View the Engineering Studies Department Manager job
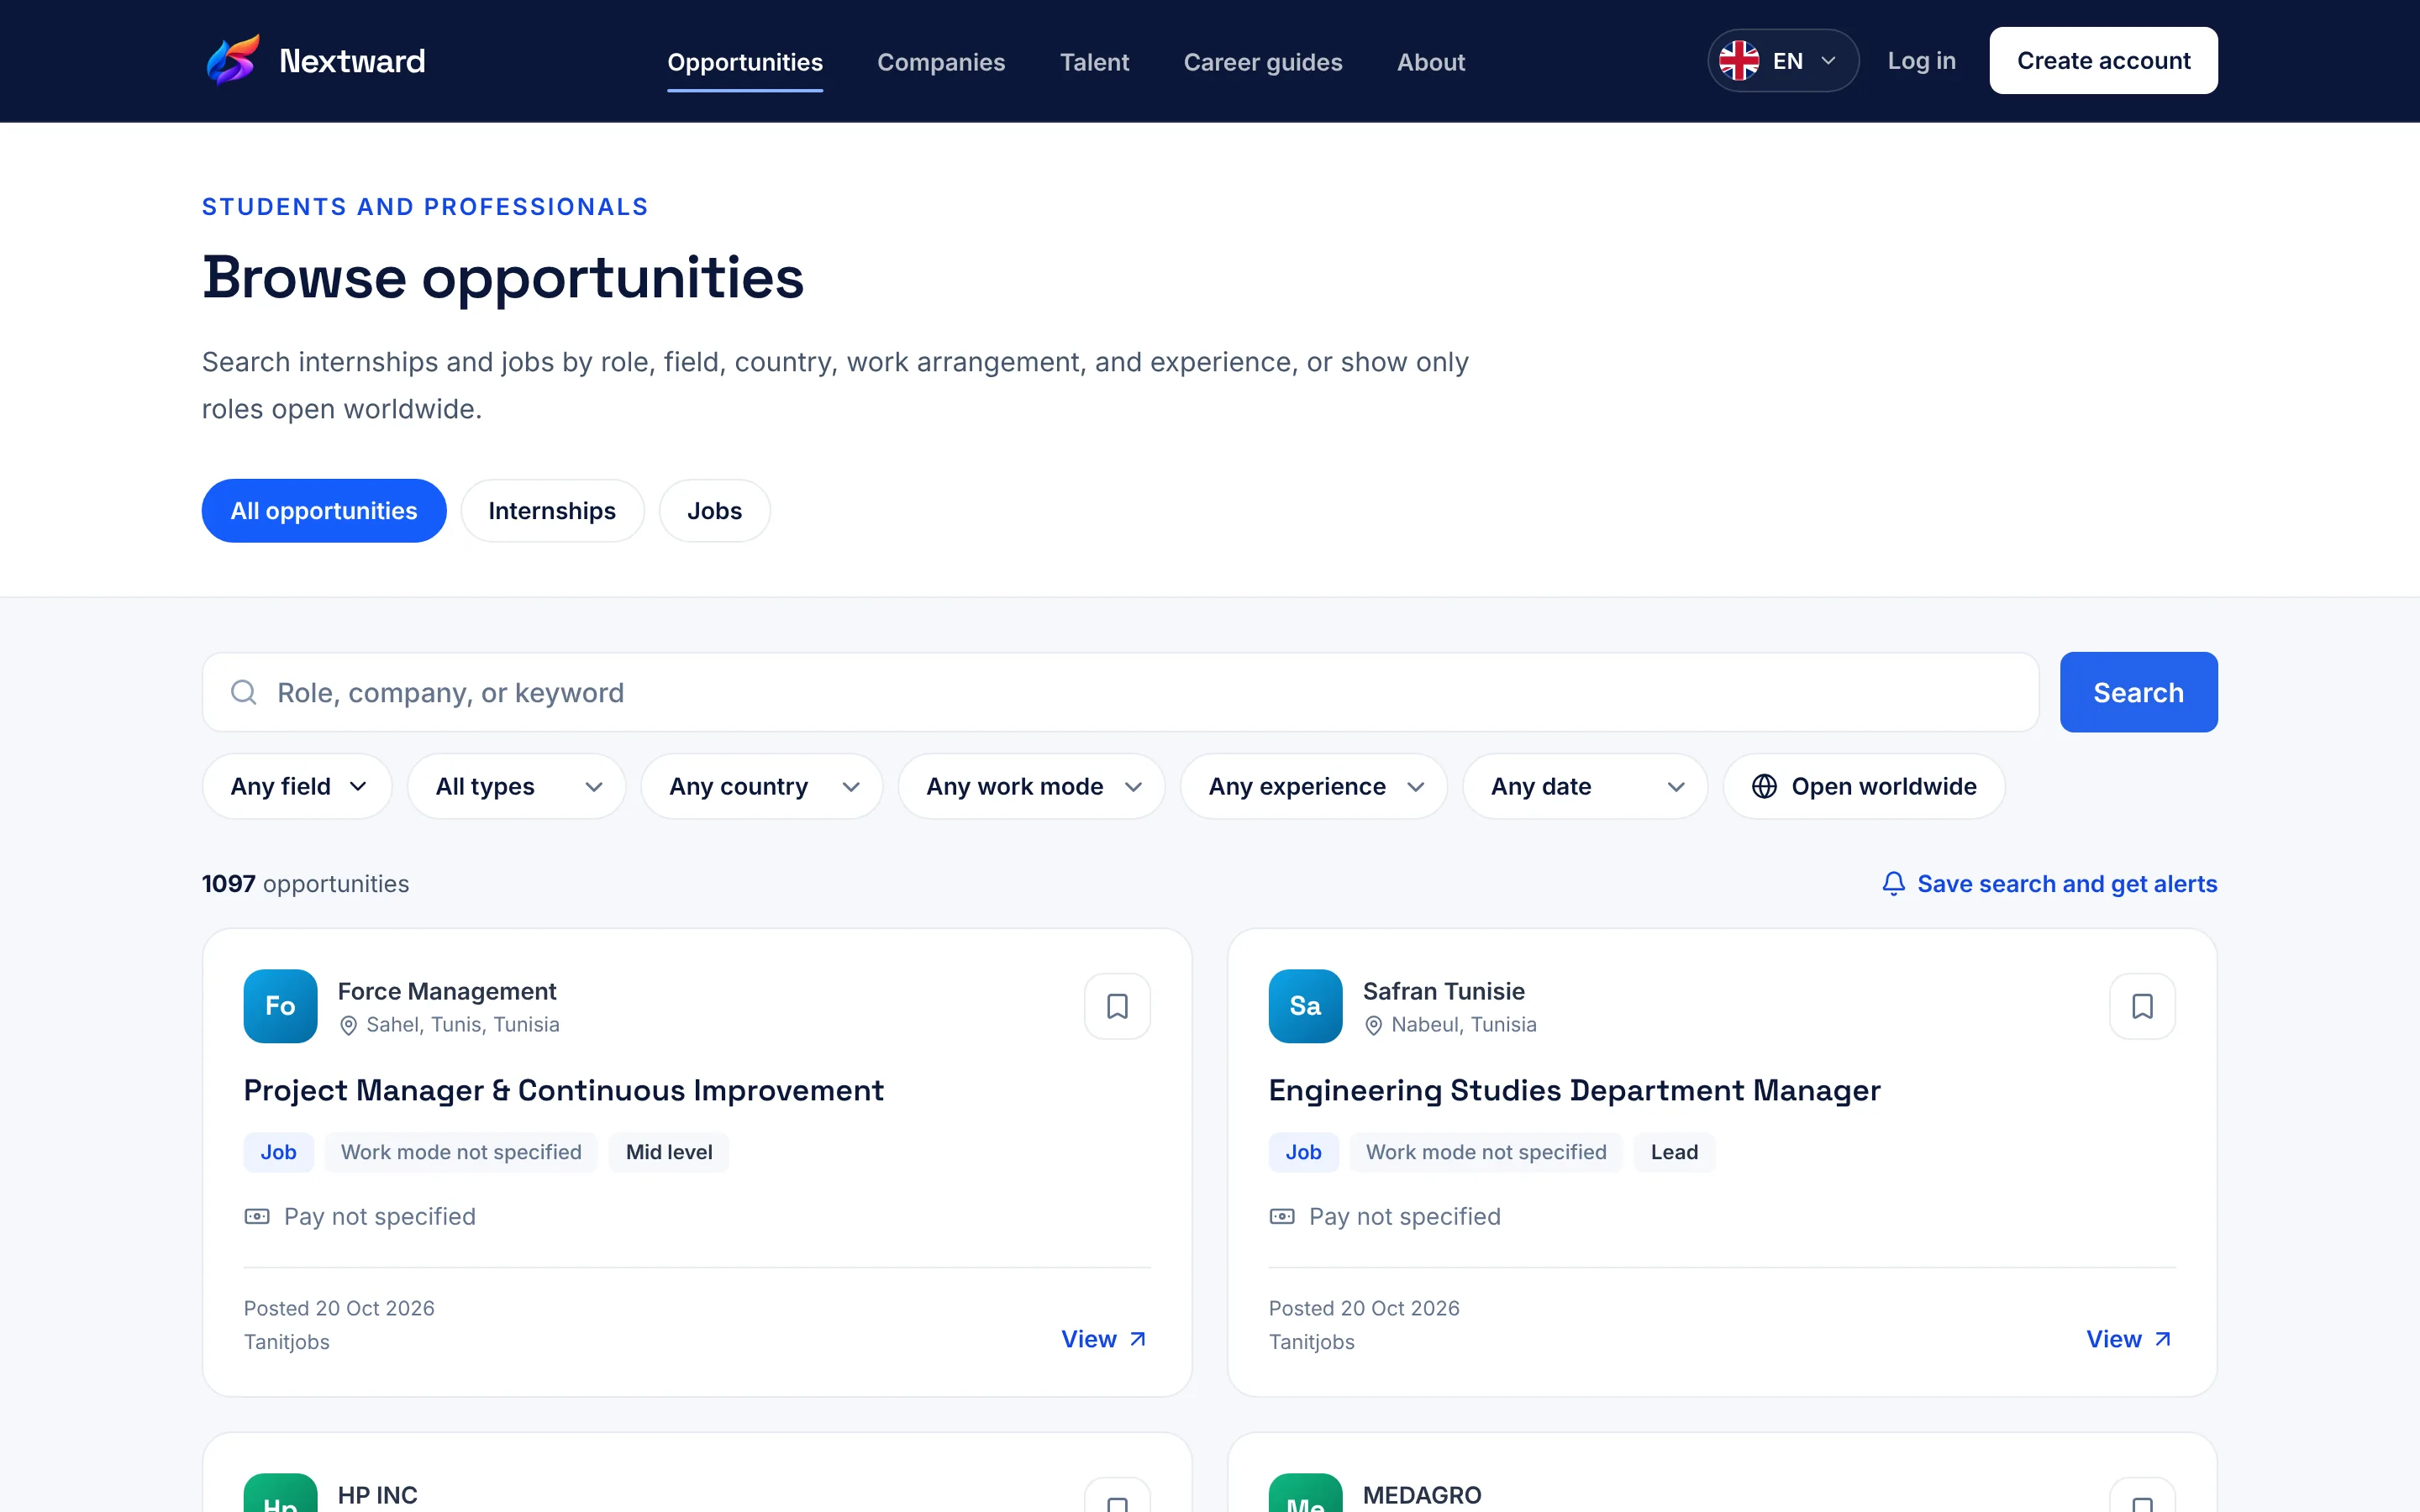2420x1512 pixels. 2129,1339
